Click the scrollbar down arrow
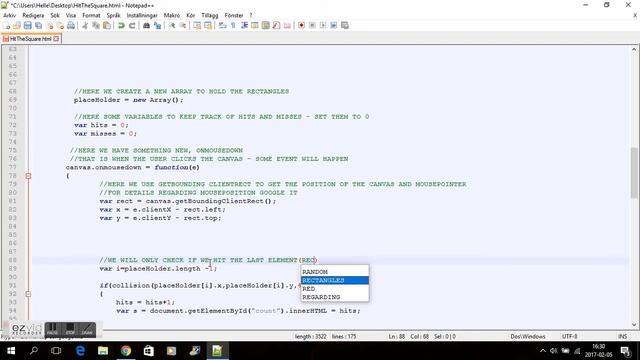640x360 pixels. pyautogui.click(x=634, y=325)
